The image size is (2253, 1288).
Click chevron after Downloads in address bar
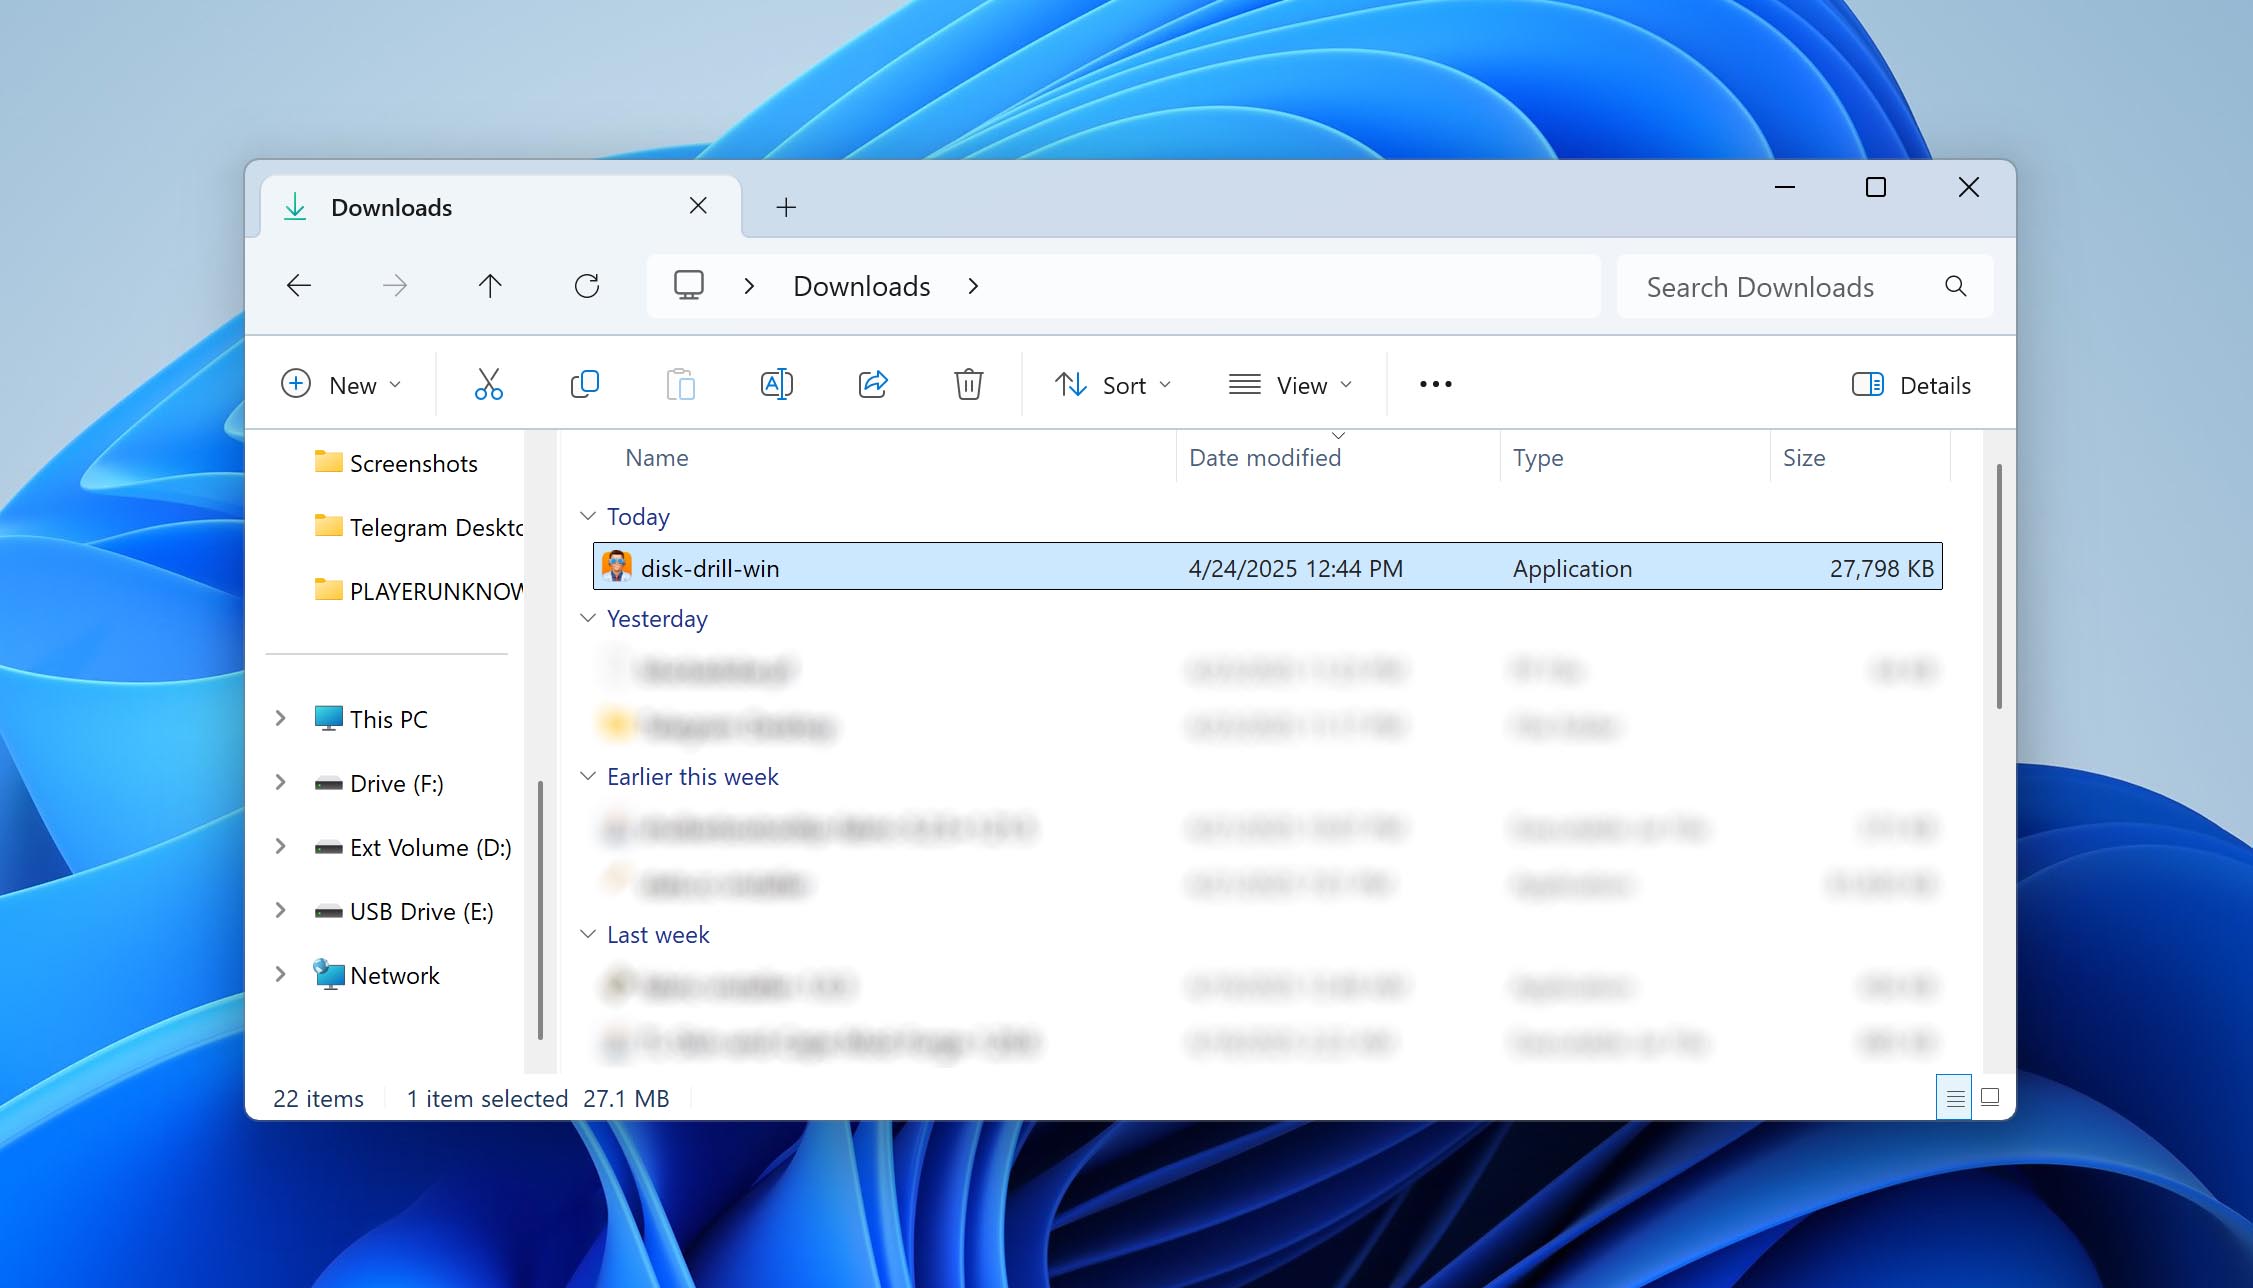click(973, 286)
